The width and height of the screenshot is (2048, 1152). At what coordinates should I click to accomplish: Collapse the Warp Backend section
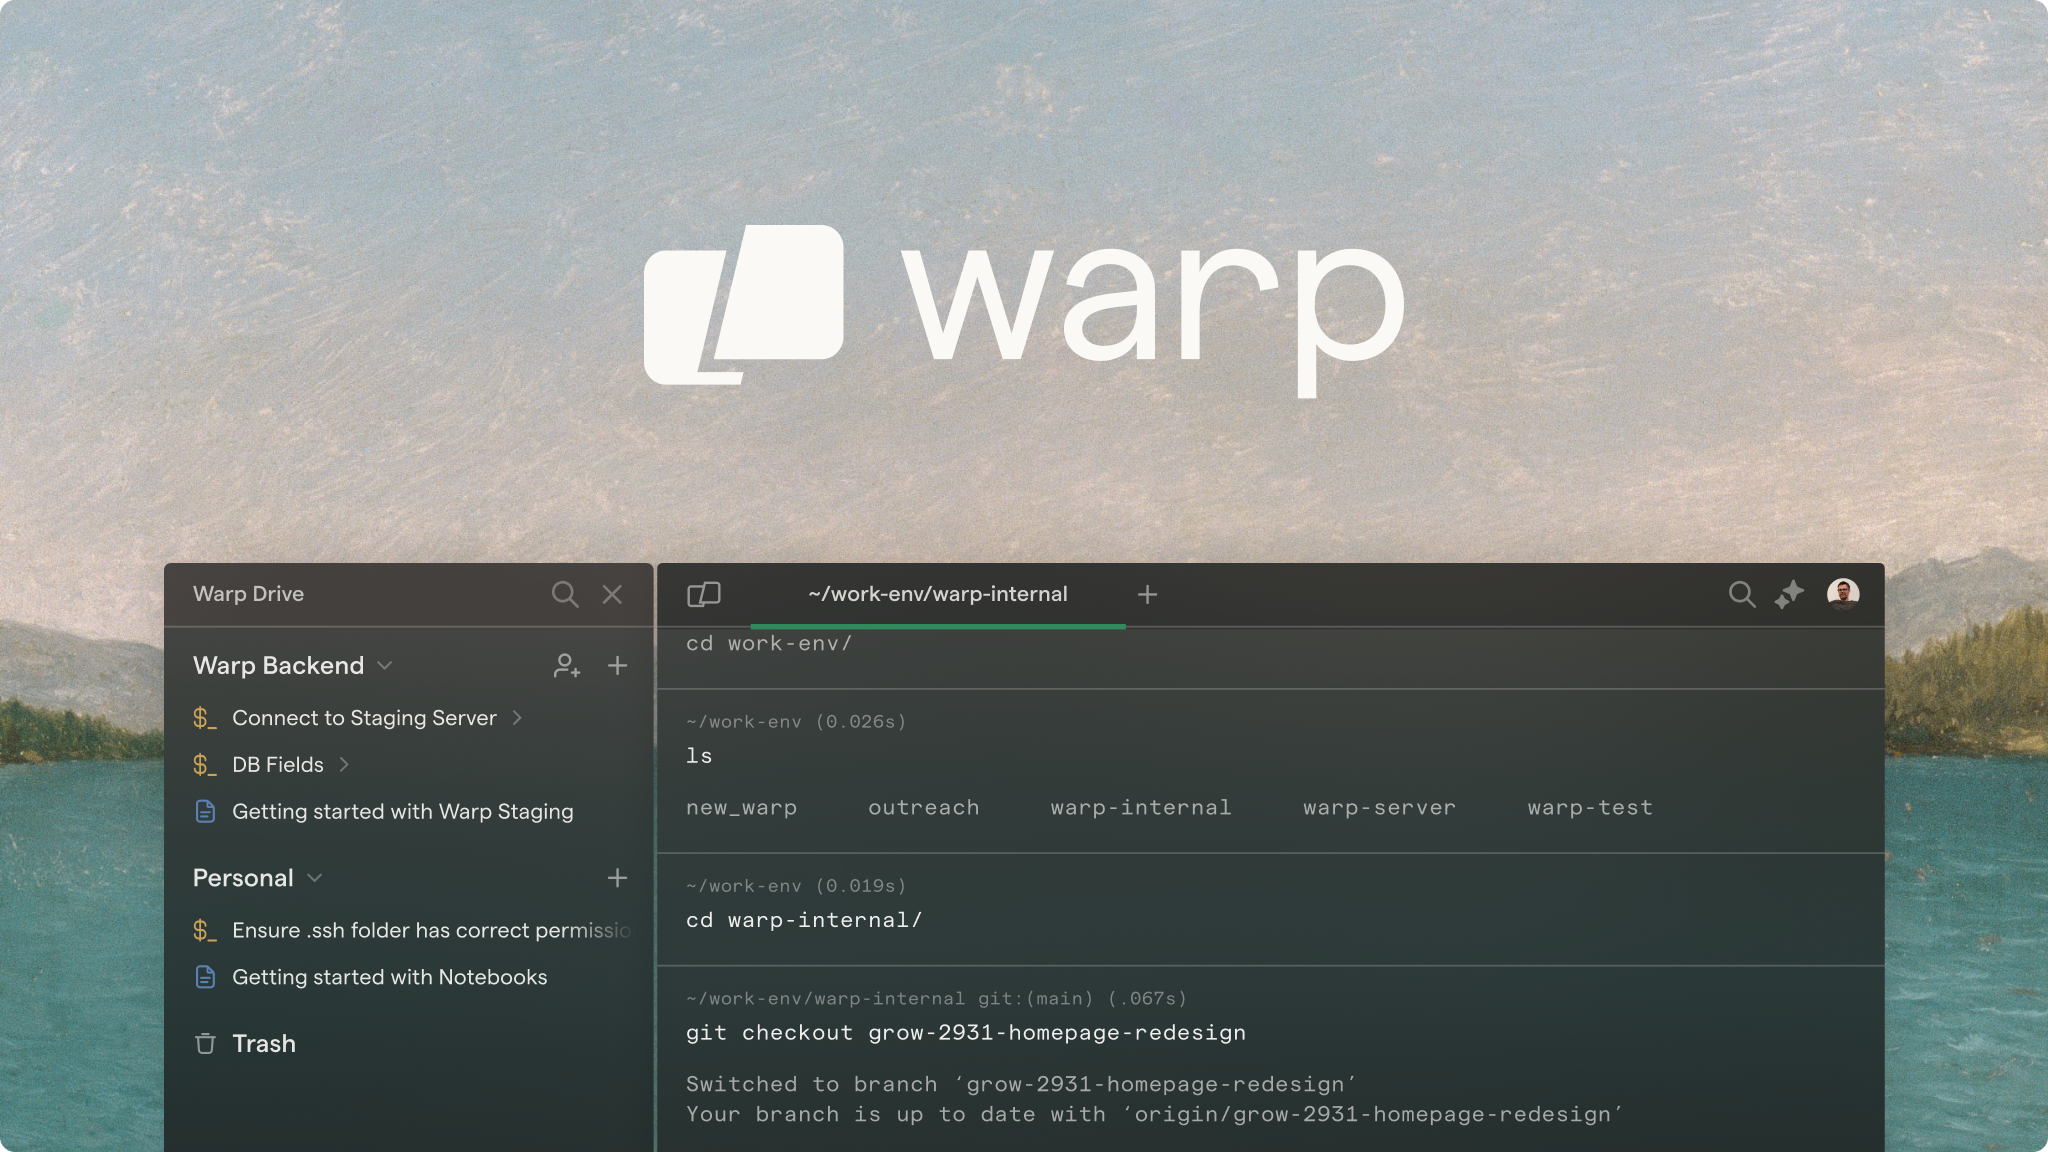(x=386, y=665)
